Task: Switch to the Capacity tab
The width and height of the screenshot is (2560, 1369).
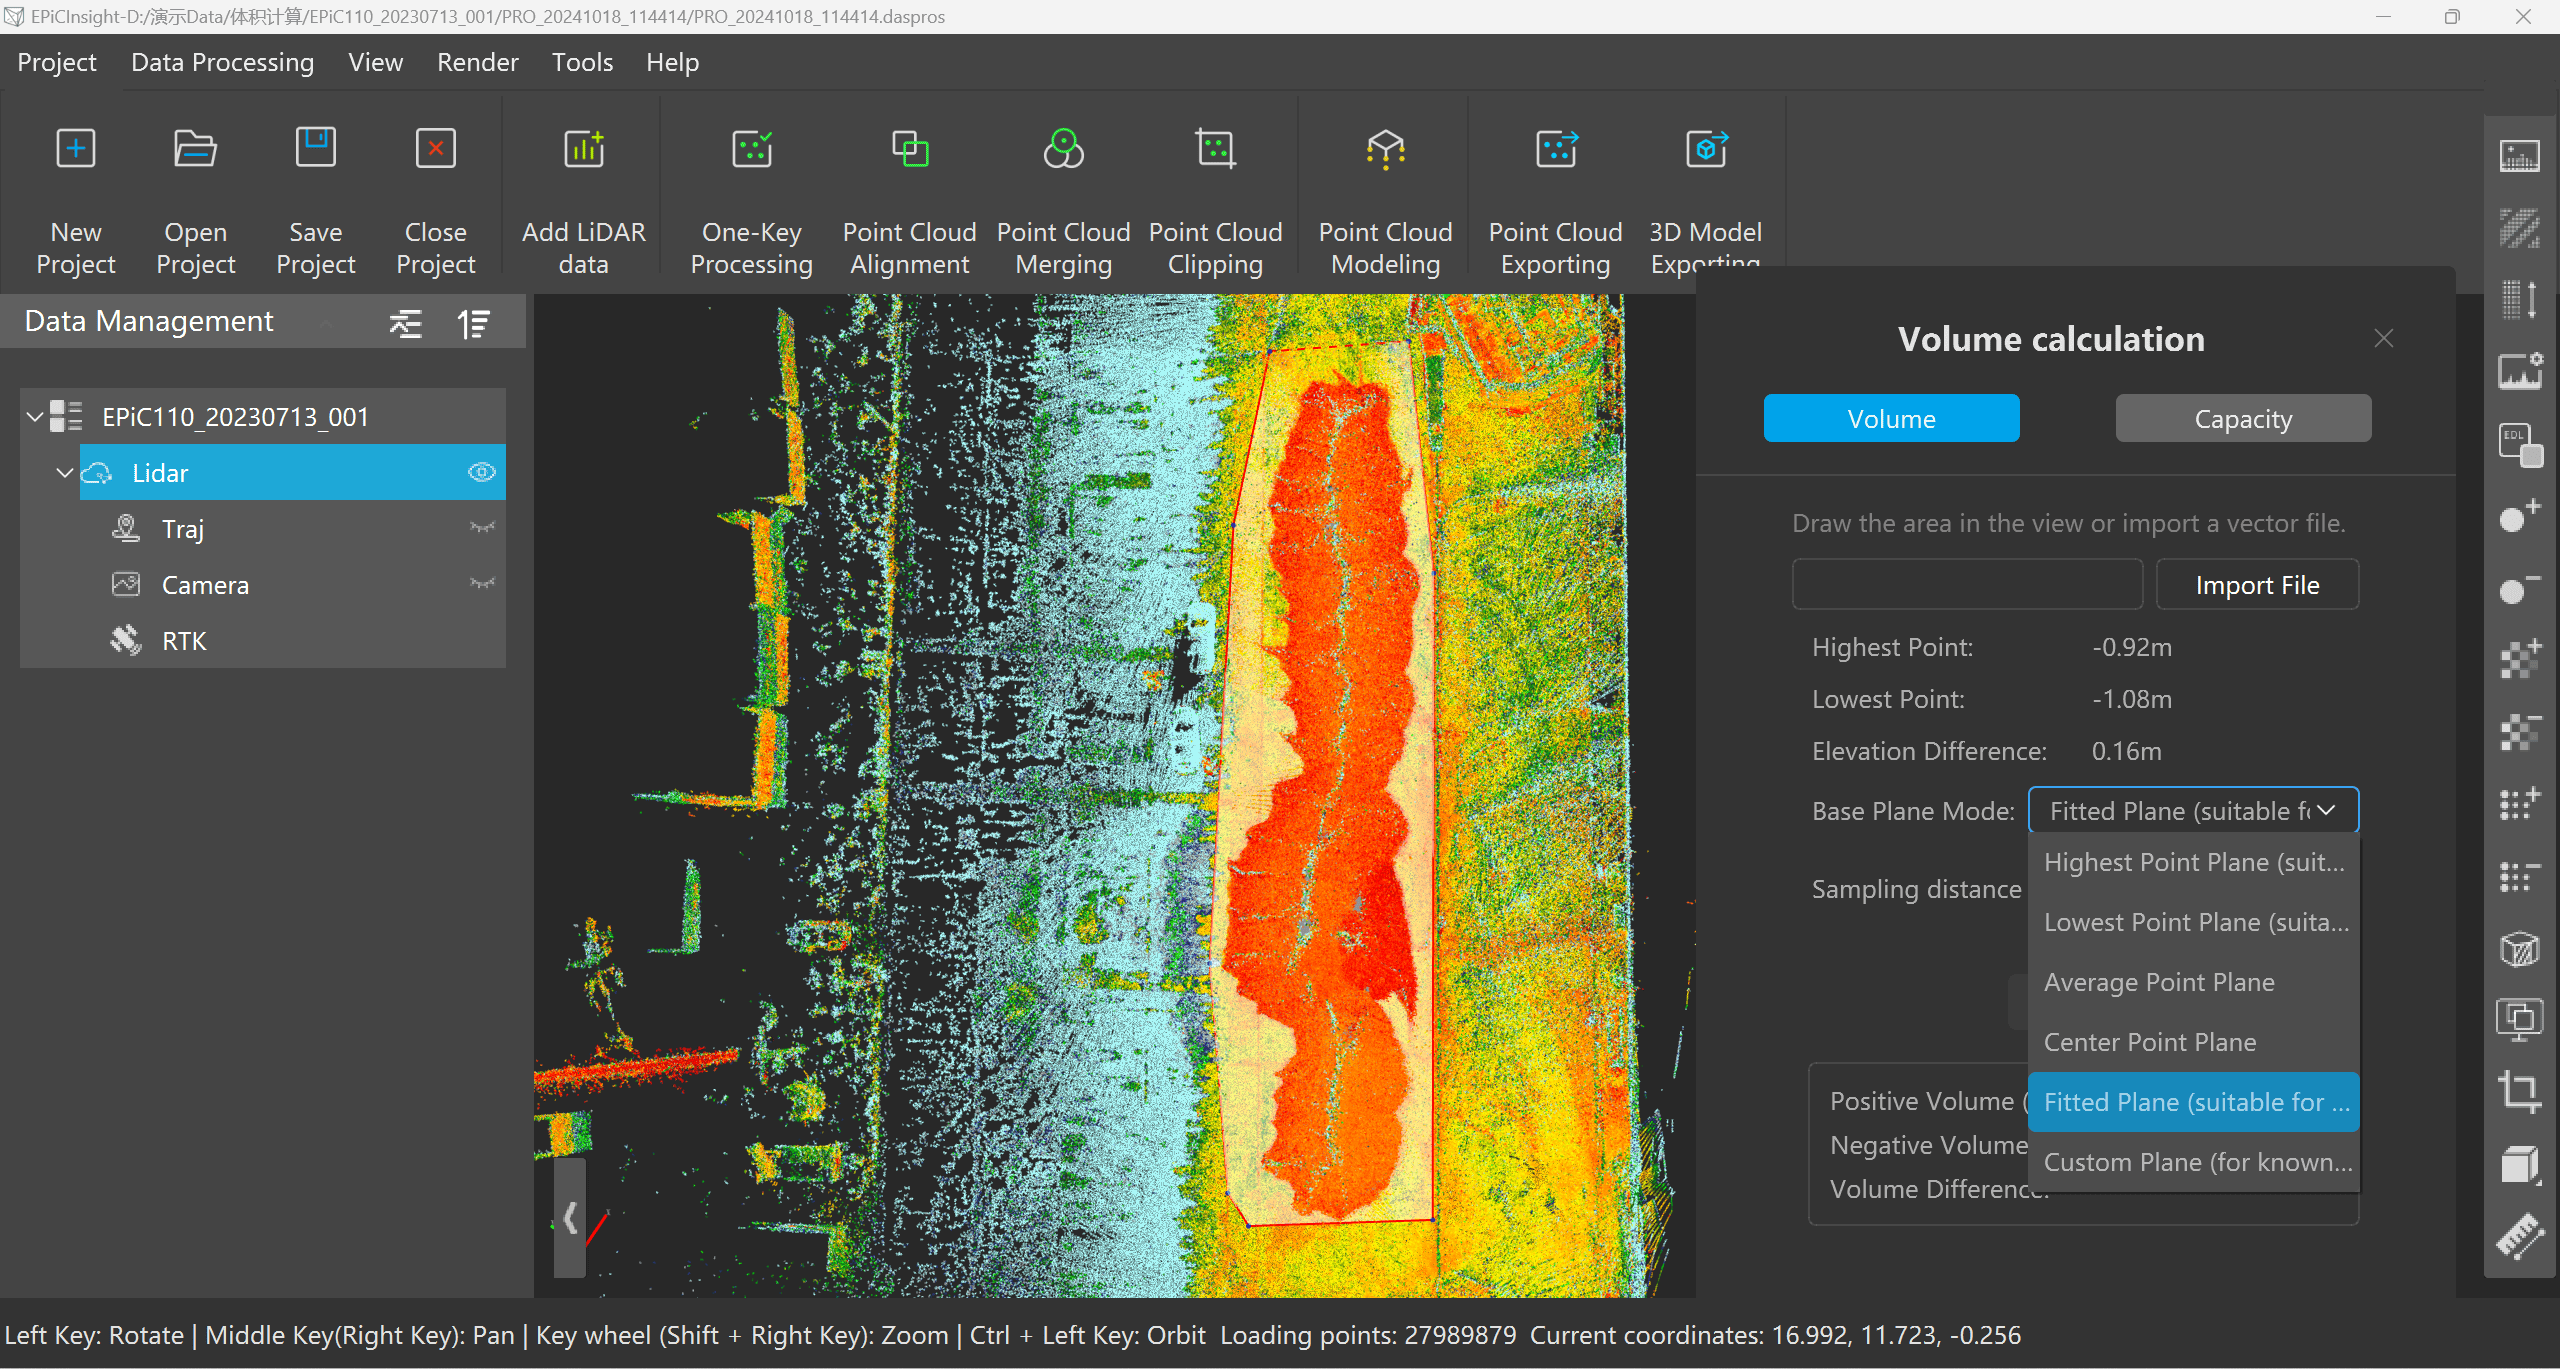Action: click(x=2242, y=418)
